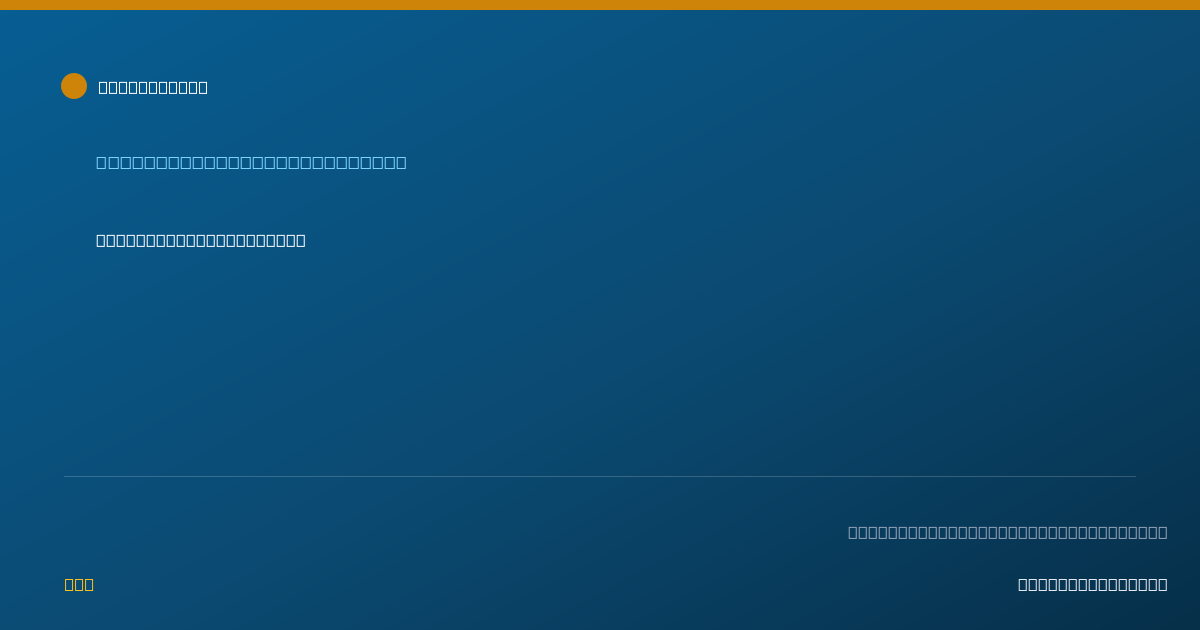Select the gray caption text at bottom right
Viewport: 1200px width, 630px height.
[x=1007, y=532]
